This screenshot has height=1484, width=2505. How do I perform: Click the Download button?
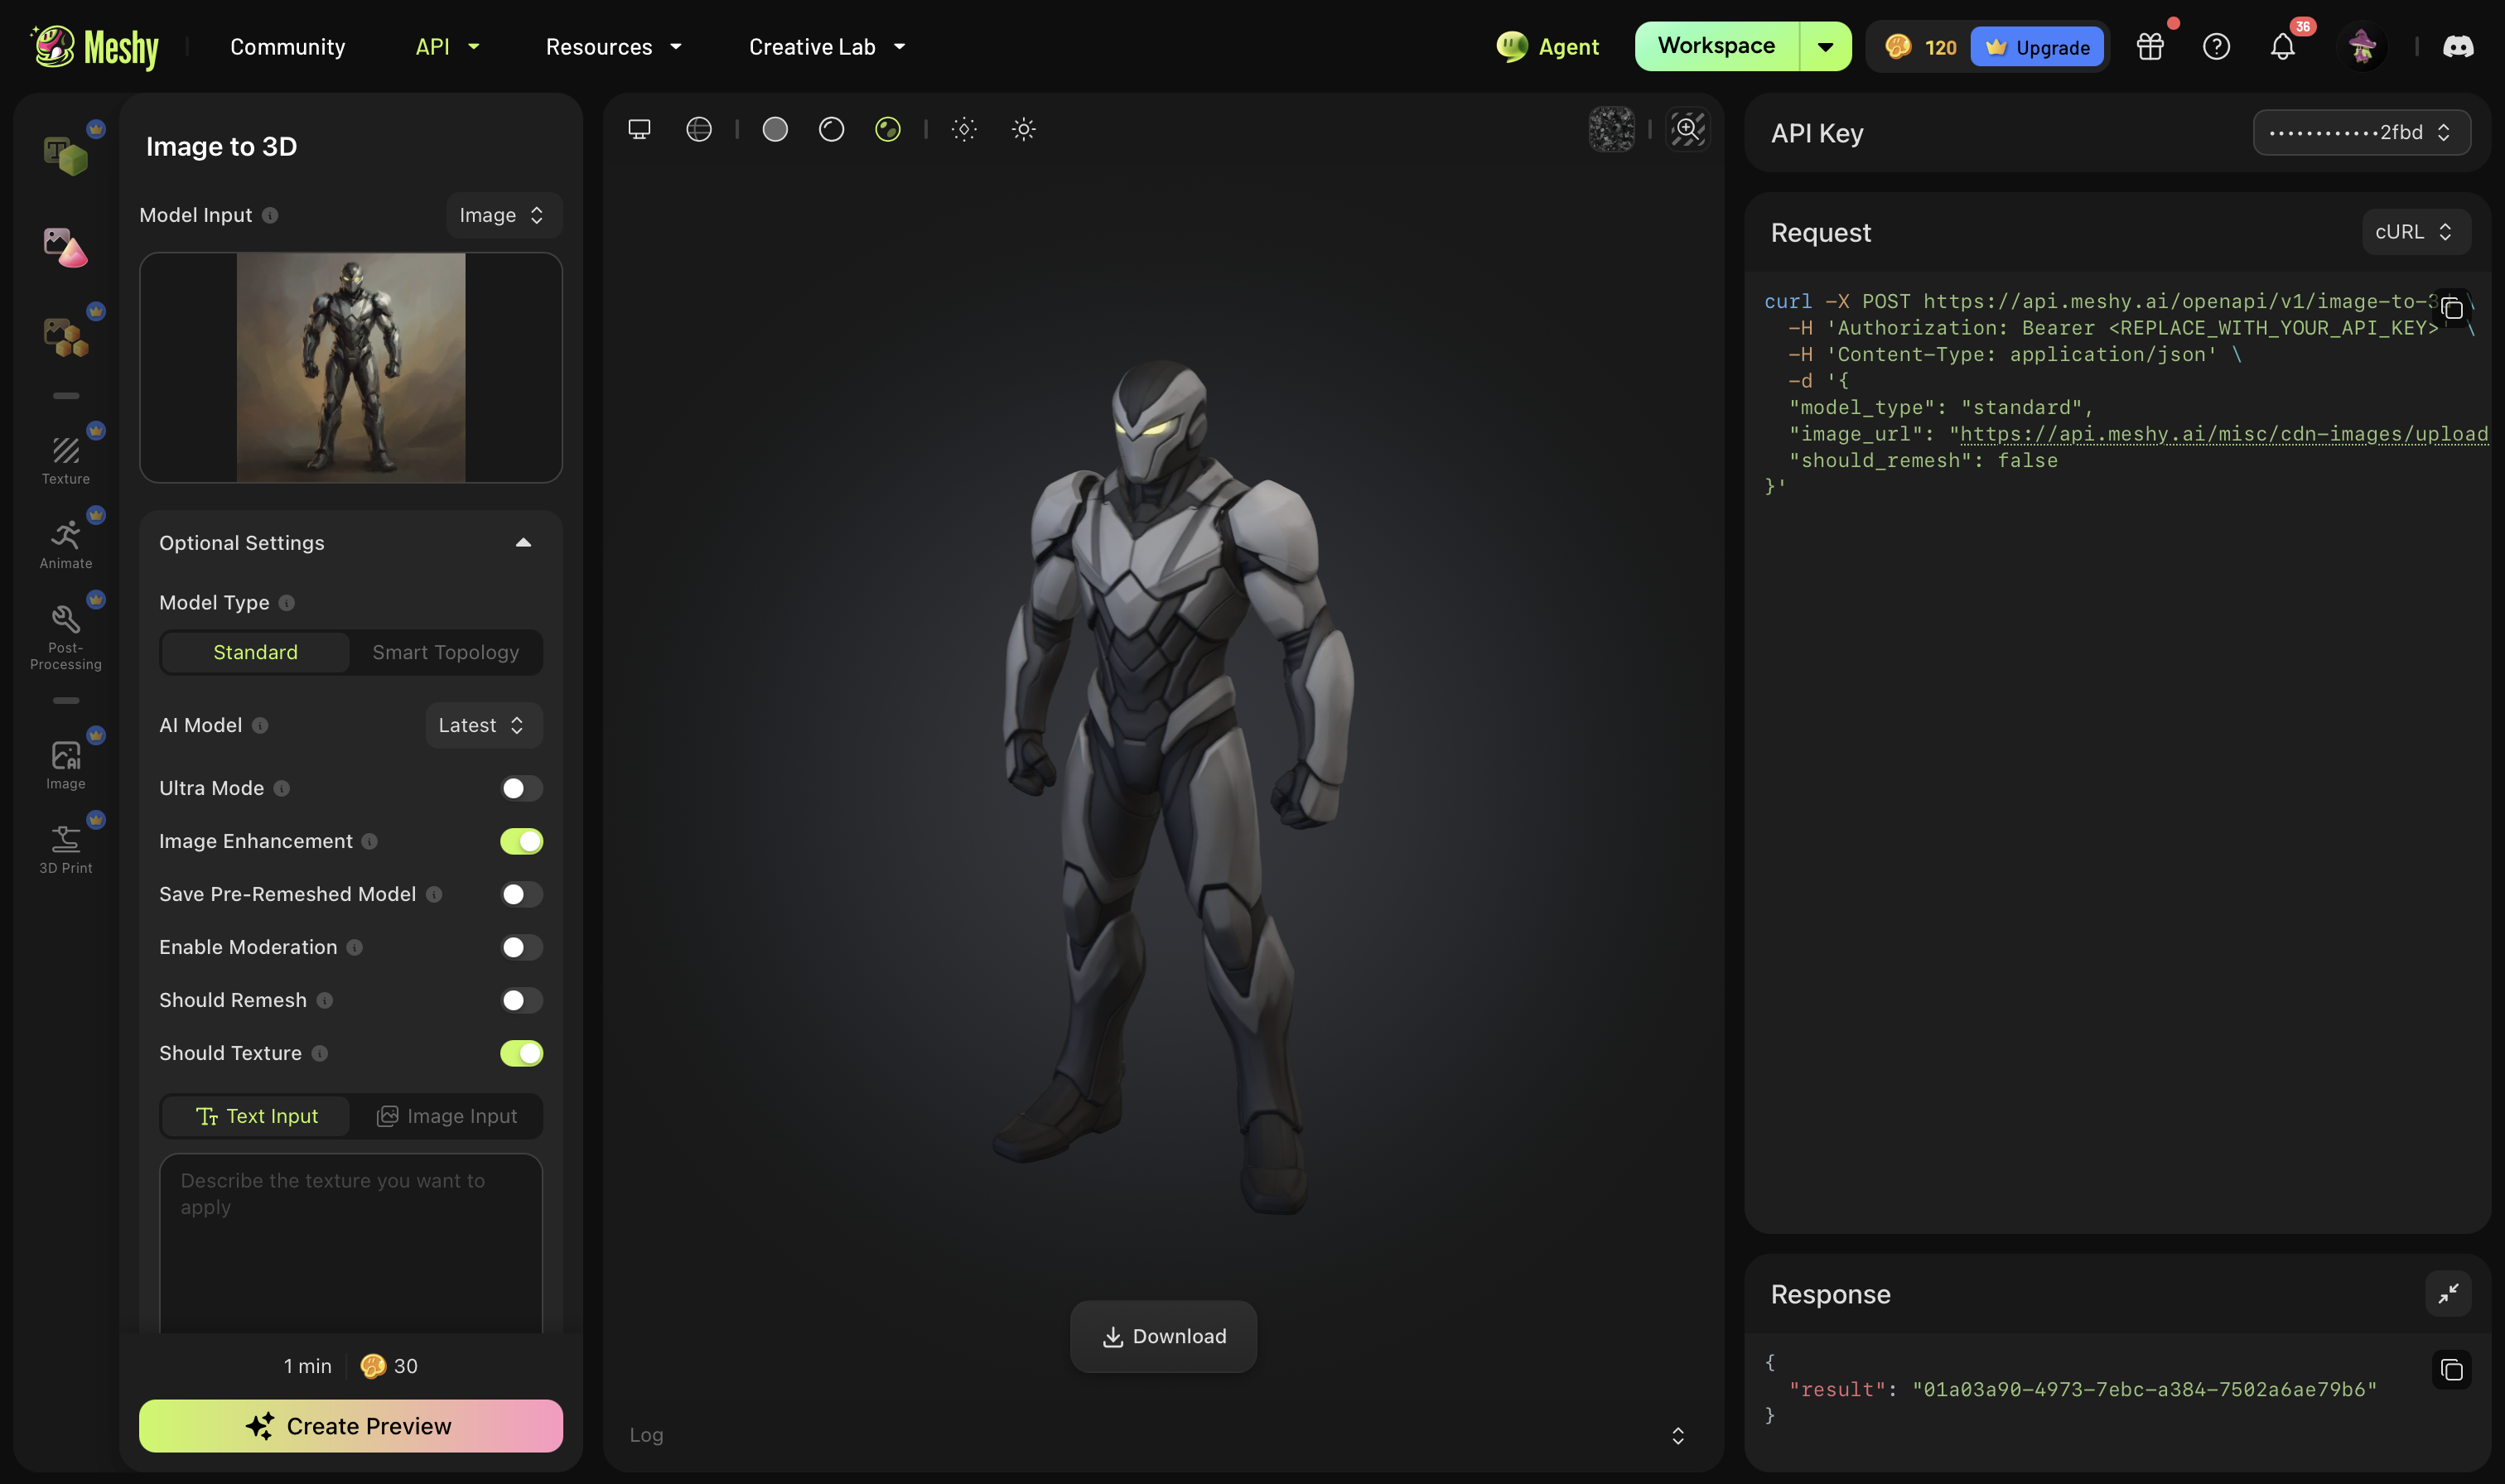pos(1163,1336)
